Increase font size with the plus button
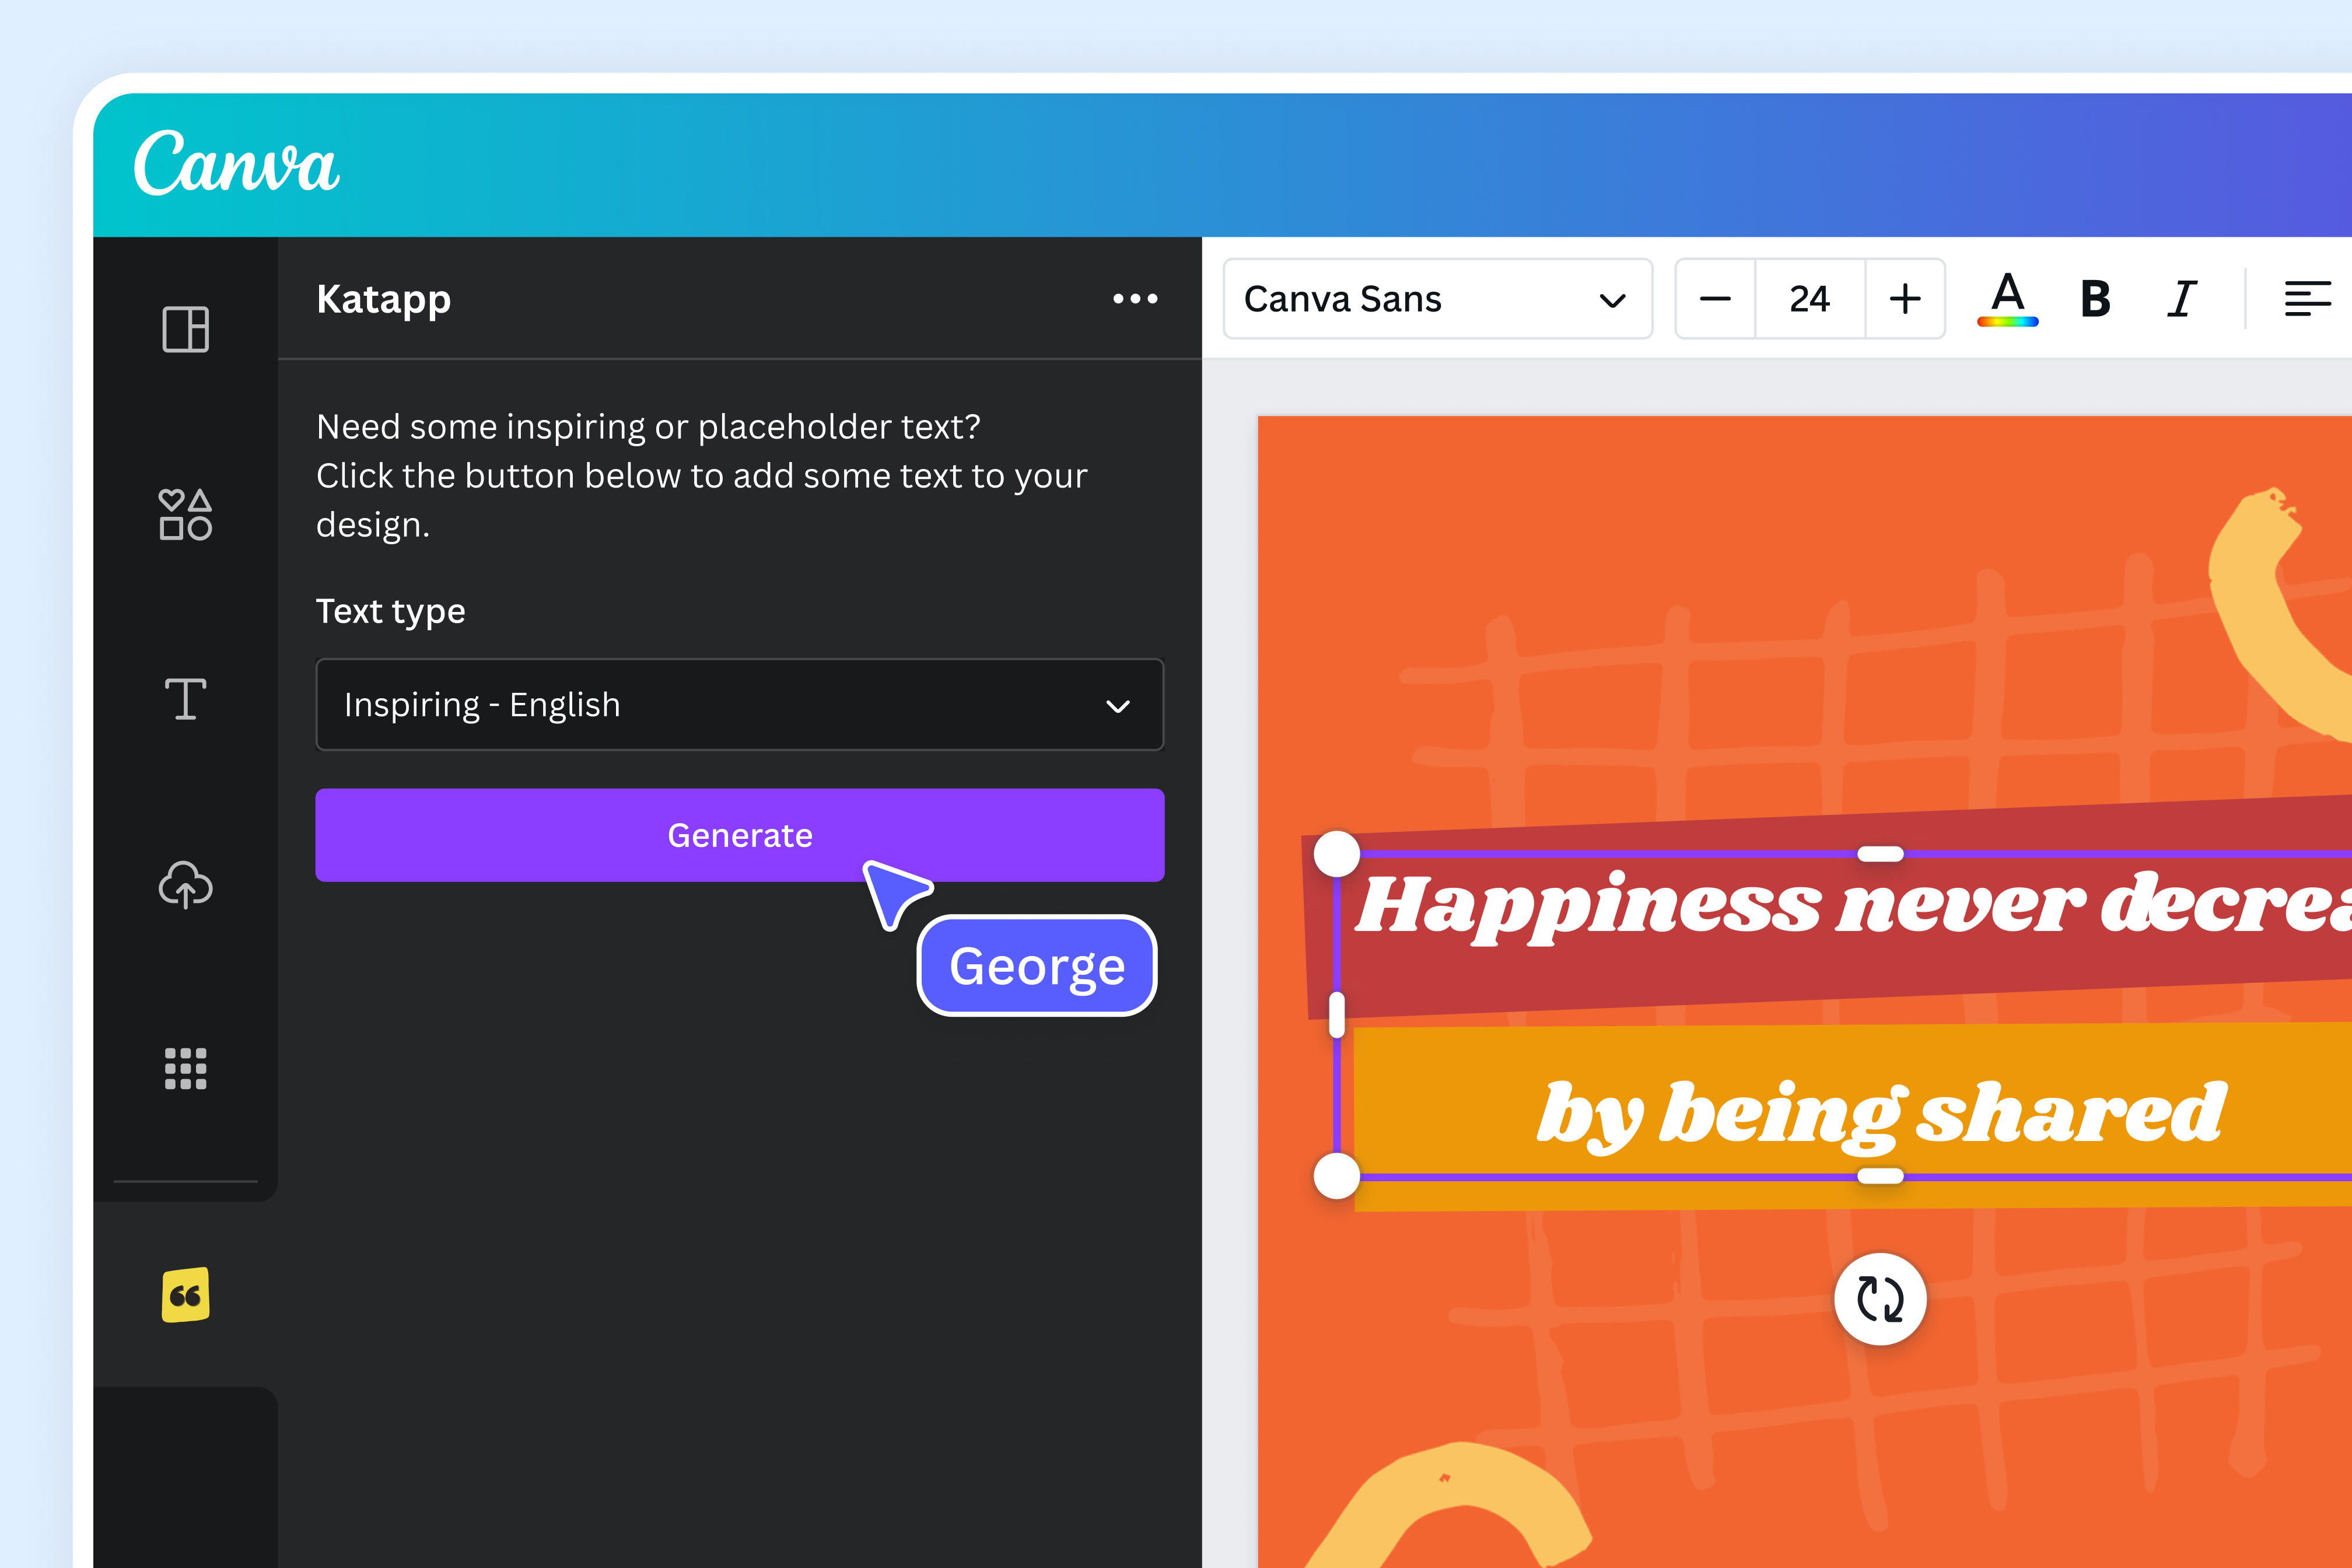Image resolution: width=2352 pixels, height=1568 pixels. [x=1905, y=298]
